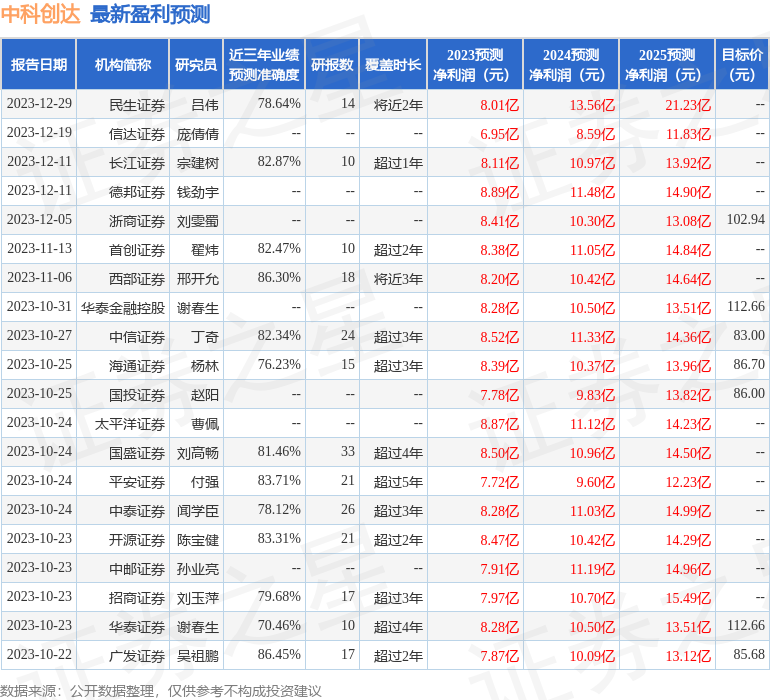
Task: Click the 数据来源 footer note
Action: point(161,691)
